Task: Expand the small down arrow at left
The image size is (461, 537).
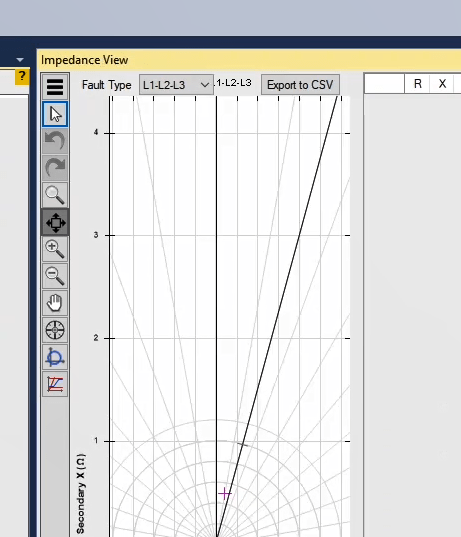Action: pos(20,60)
